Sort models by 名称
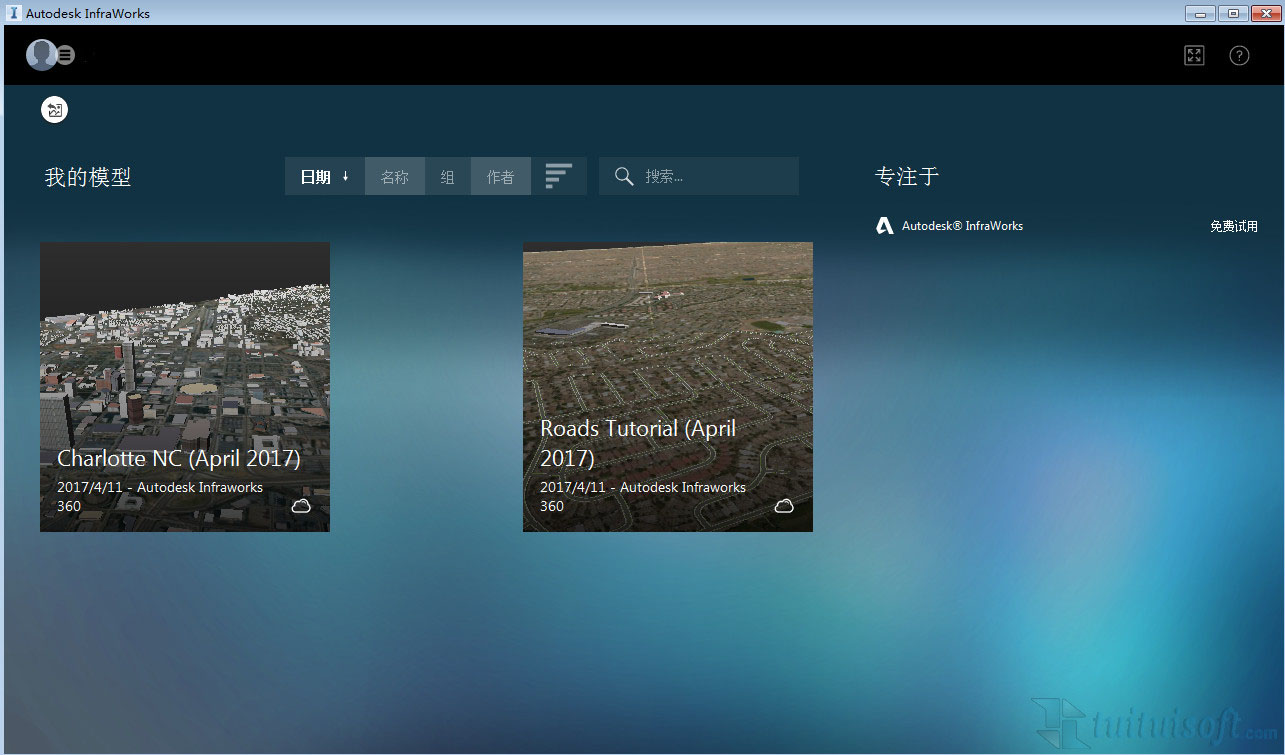The height and width of the screenshot is (755, 1285). 395,177
